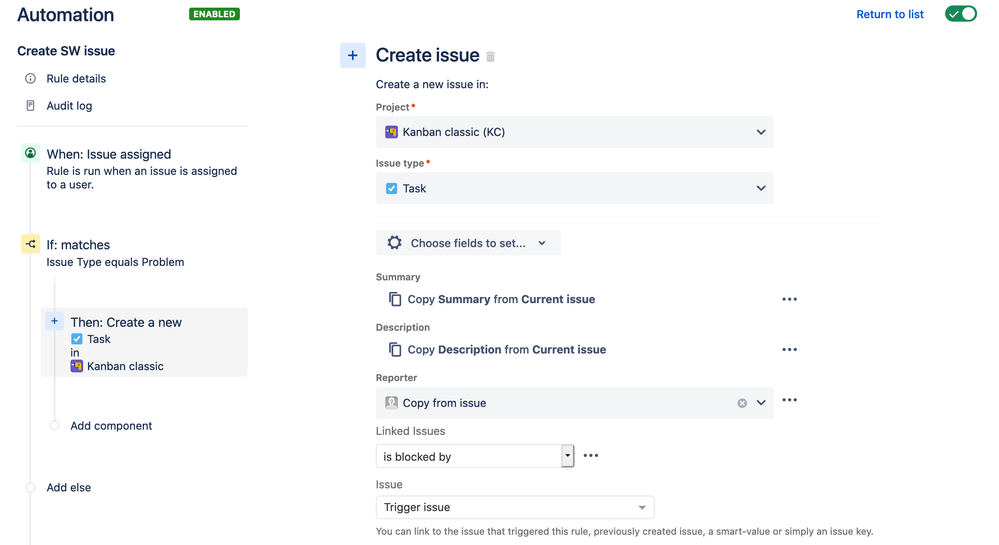Image resolution: width=999 pixels, height=545 pixels.
Task: Click the Task issue type icon in dropdown
Action: click(391, 188)
